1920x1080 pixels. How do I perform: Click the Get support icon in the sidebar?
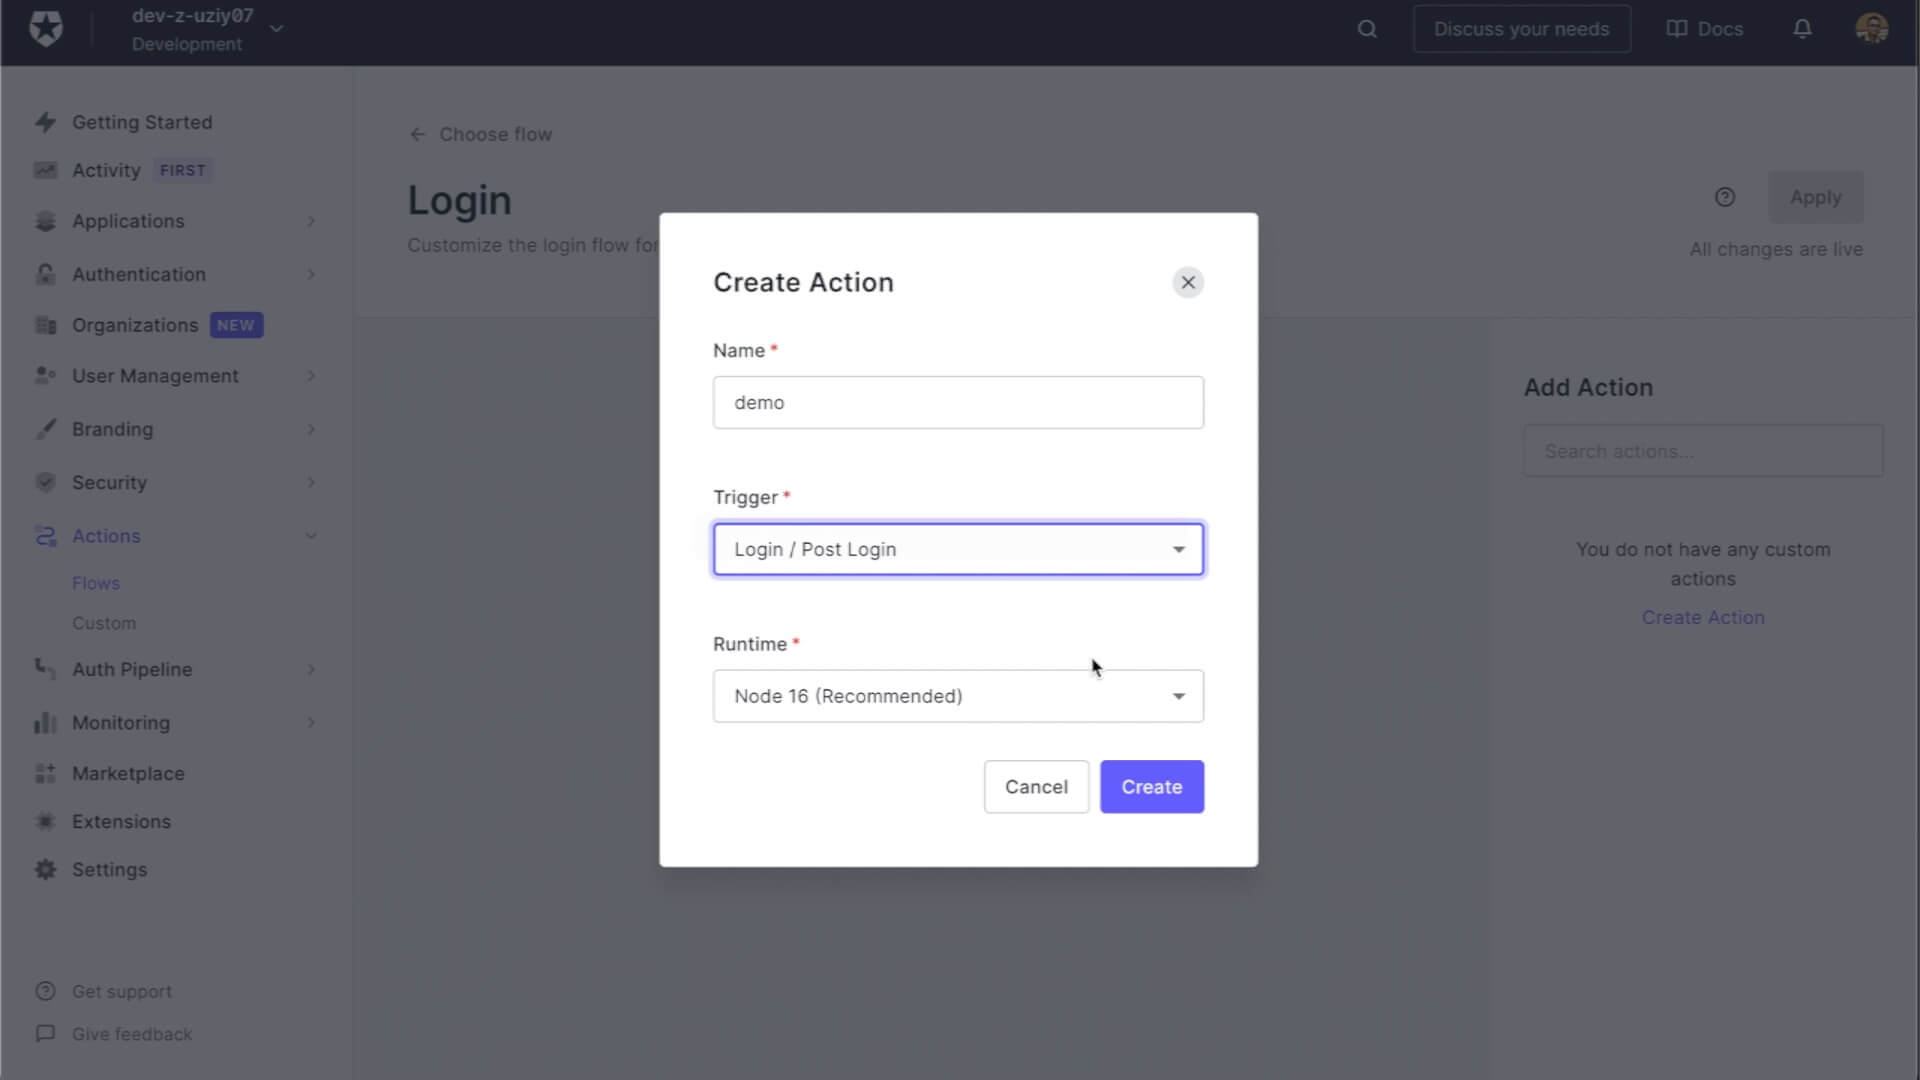pos(46,991)
